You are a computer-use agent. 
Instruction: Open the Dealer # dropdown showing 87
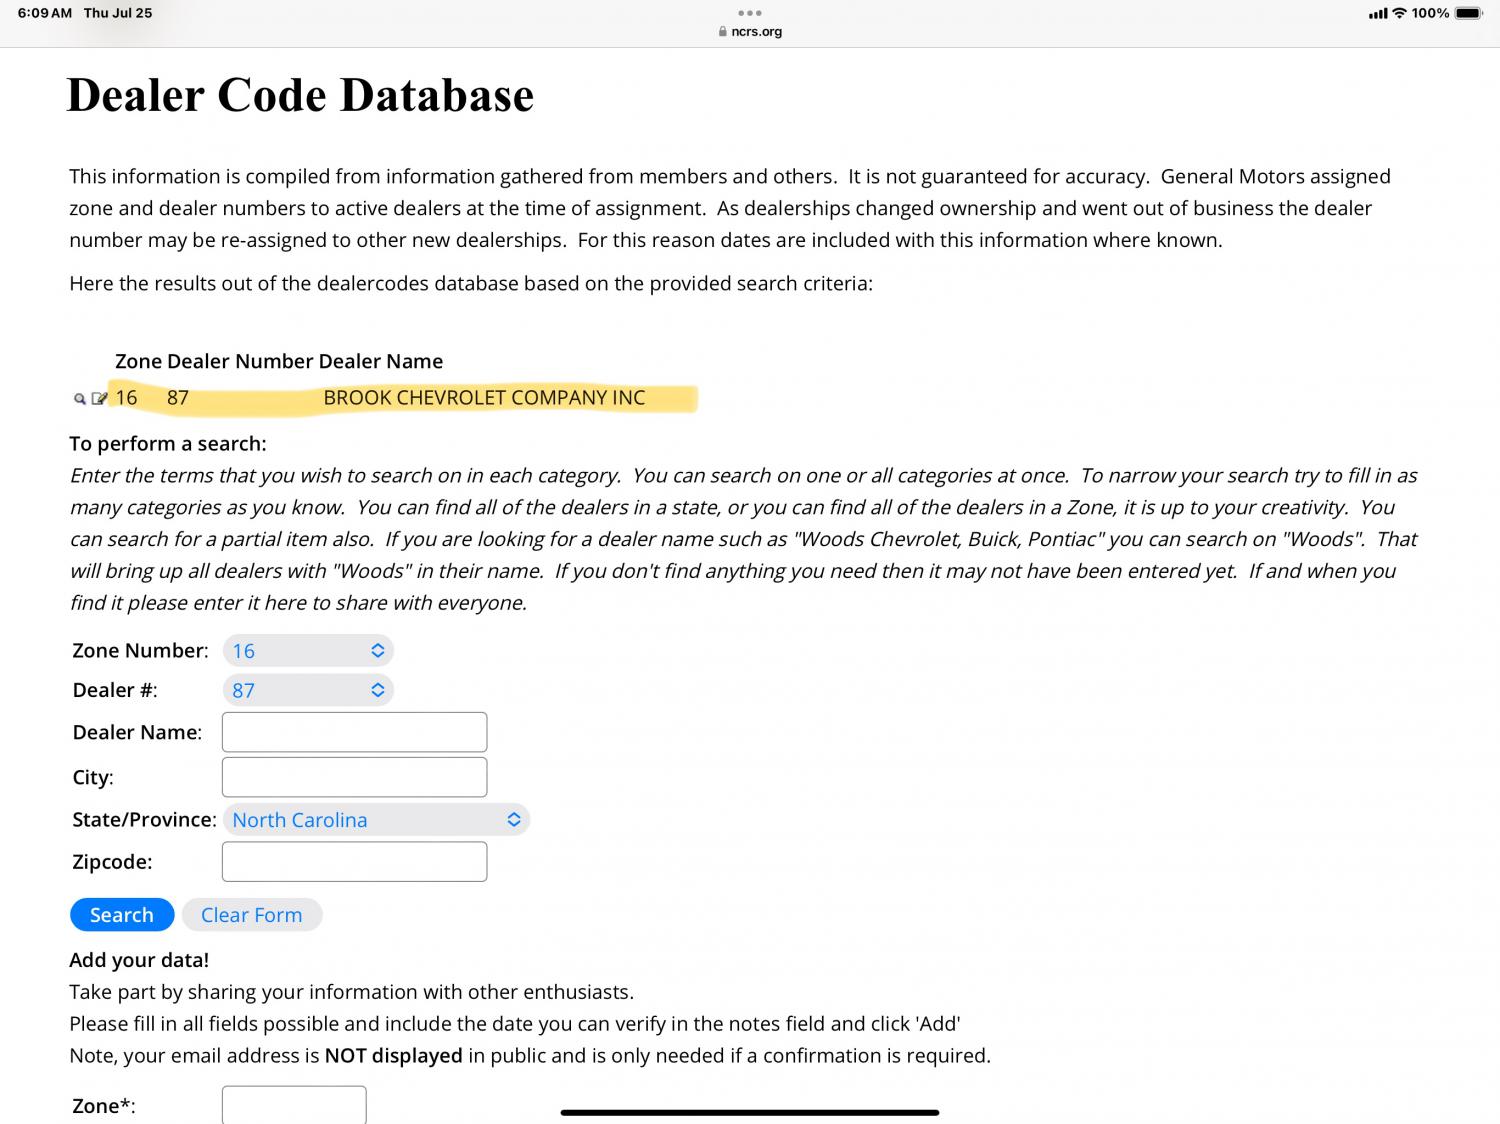(308, 690)
